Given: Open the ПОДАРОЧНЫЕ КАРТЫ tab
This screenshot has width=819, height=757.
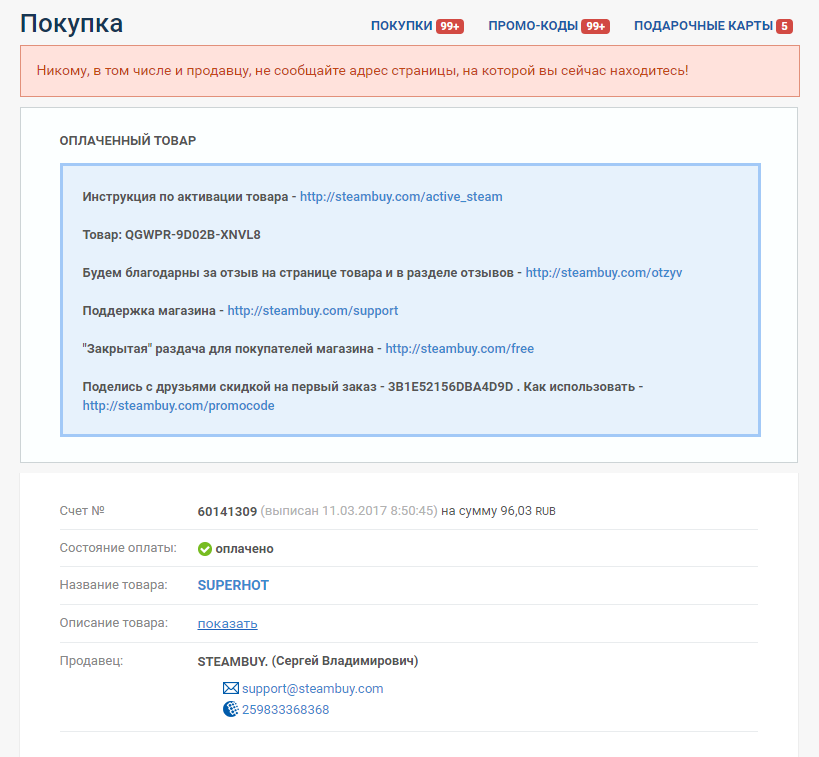Looking at the screenshot, I should pyautogui.click(x=703, y=26).
